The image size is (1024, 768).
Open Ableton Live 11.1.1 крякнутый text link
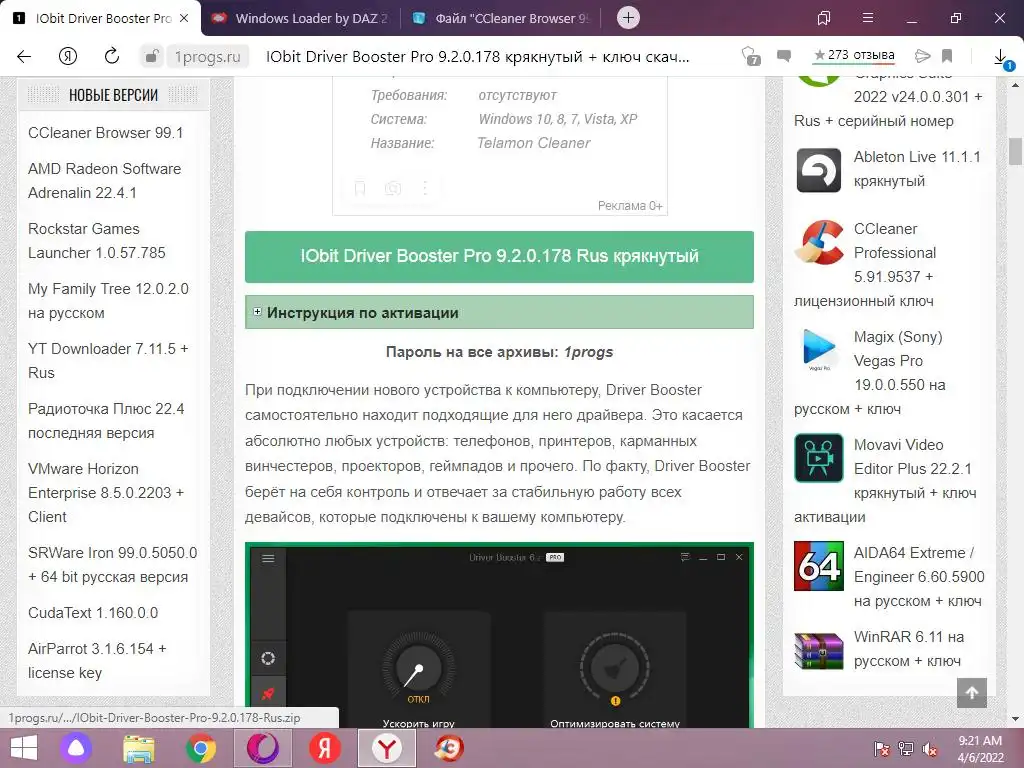[x=917, y=168]
